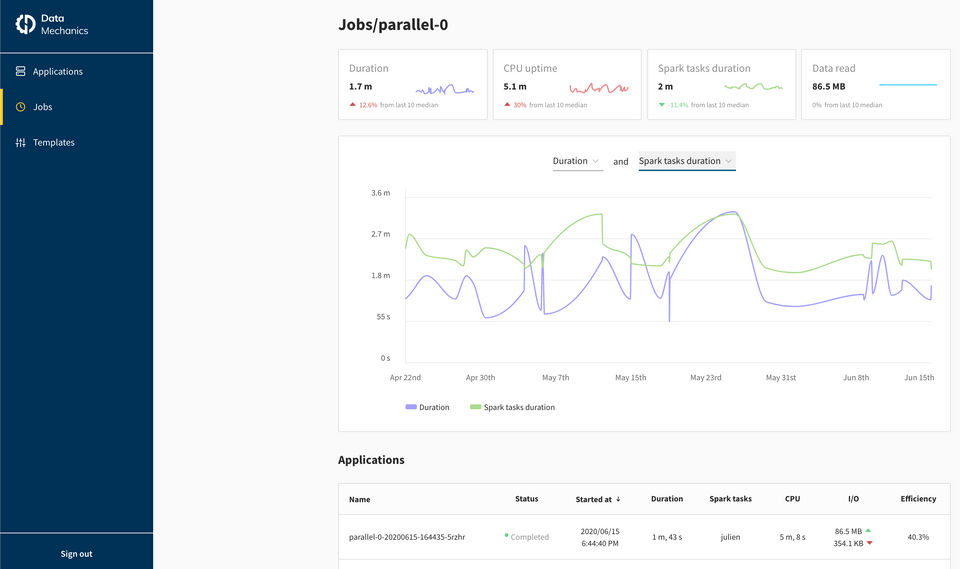The height and width of the screenshot is (569, 960).
Task: Open the Applications menu item
Action: 57,72
